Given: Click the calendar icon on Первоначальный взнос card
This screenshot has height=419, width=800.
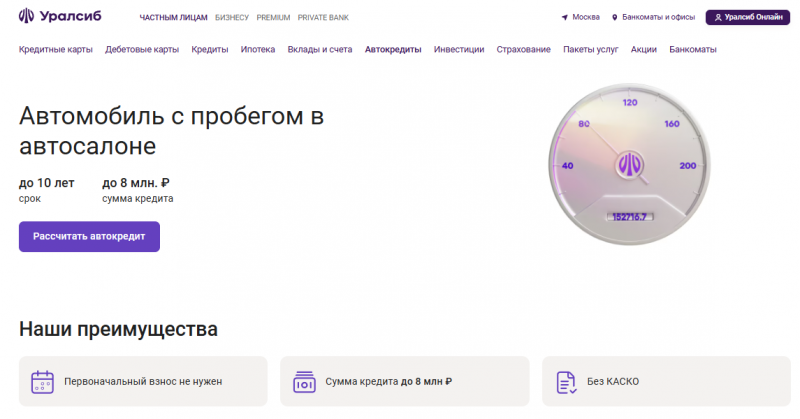Looking at the screenshot, I should click(x=42, y=382).
